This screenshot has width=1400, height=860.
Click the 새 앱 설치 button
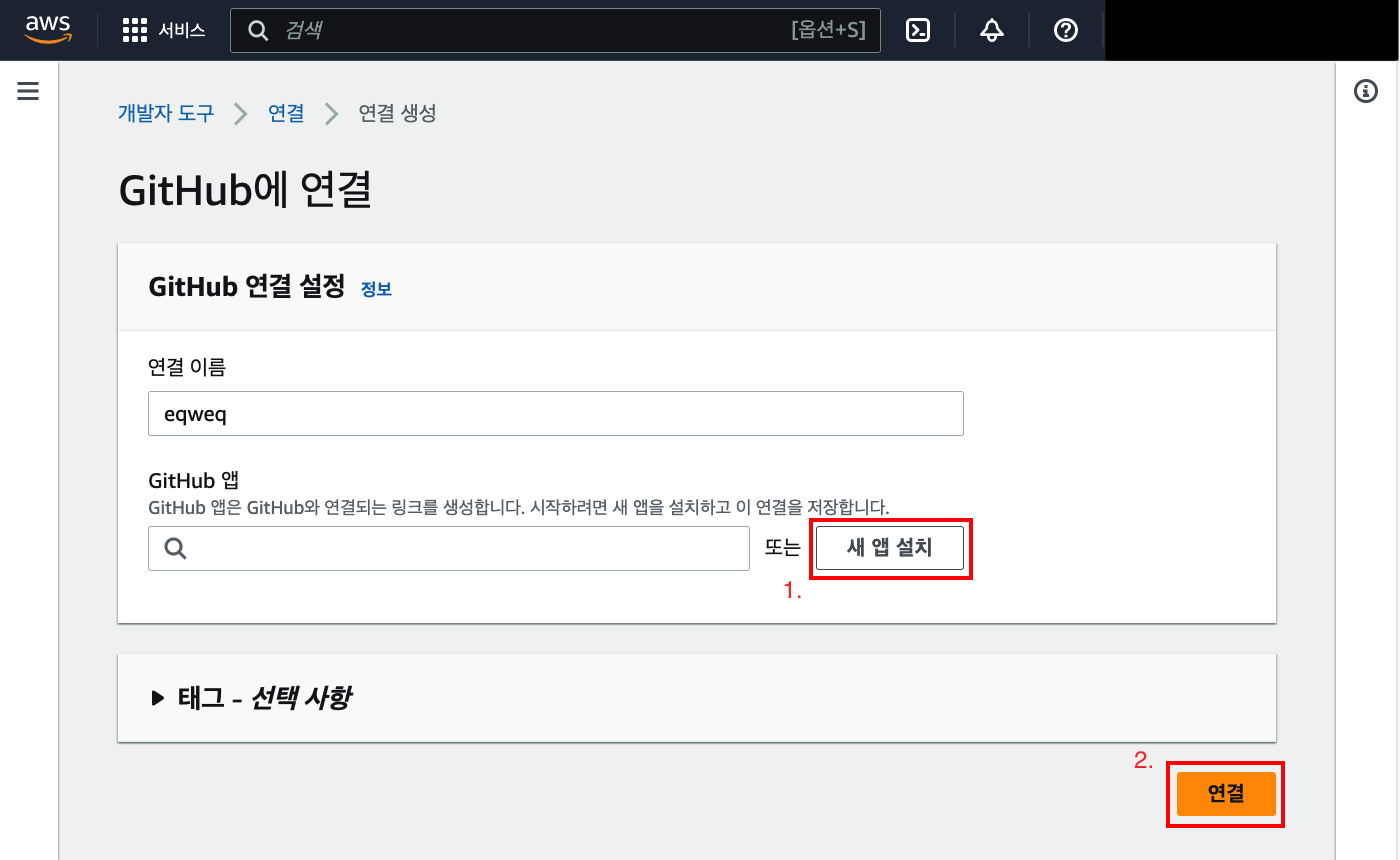tap(889, 548)
